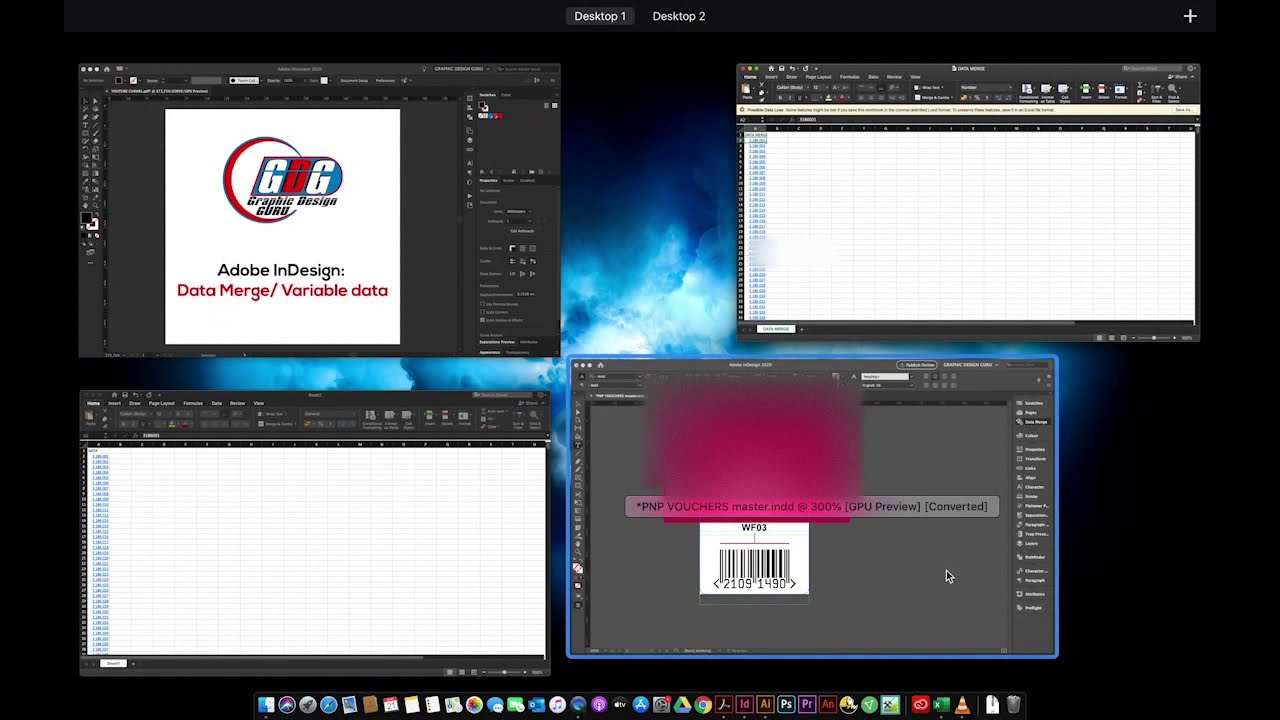
Task: Toggle Bold in DATA MERGE Excel window
Action: coord(781,97)
